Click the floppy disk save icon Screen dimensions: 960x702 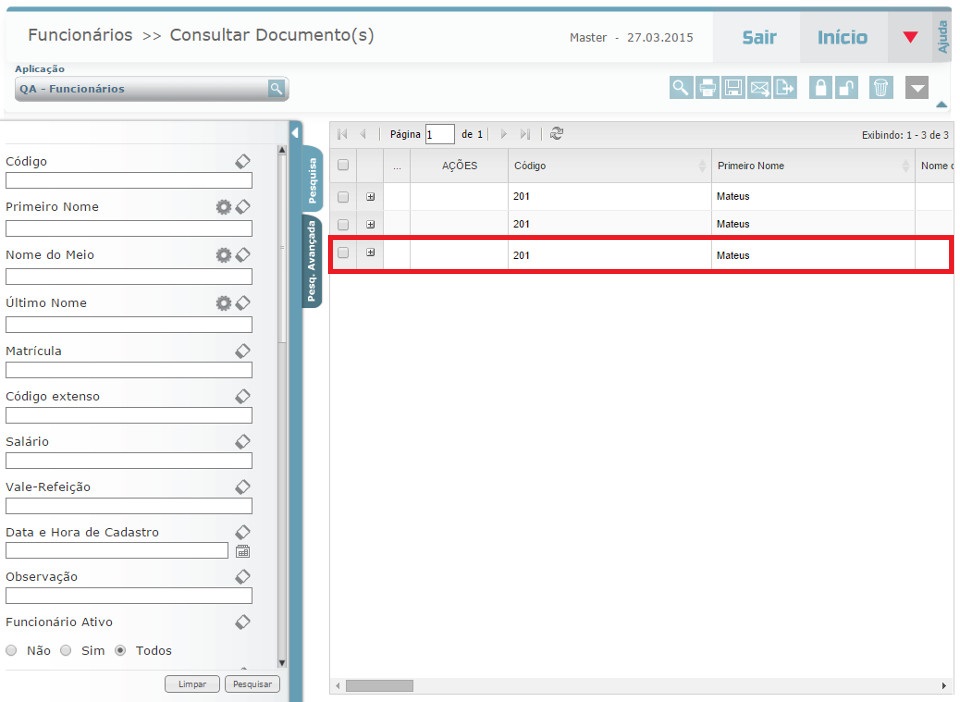pyautogui.click(x=733, y=88)
